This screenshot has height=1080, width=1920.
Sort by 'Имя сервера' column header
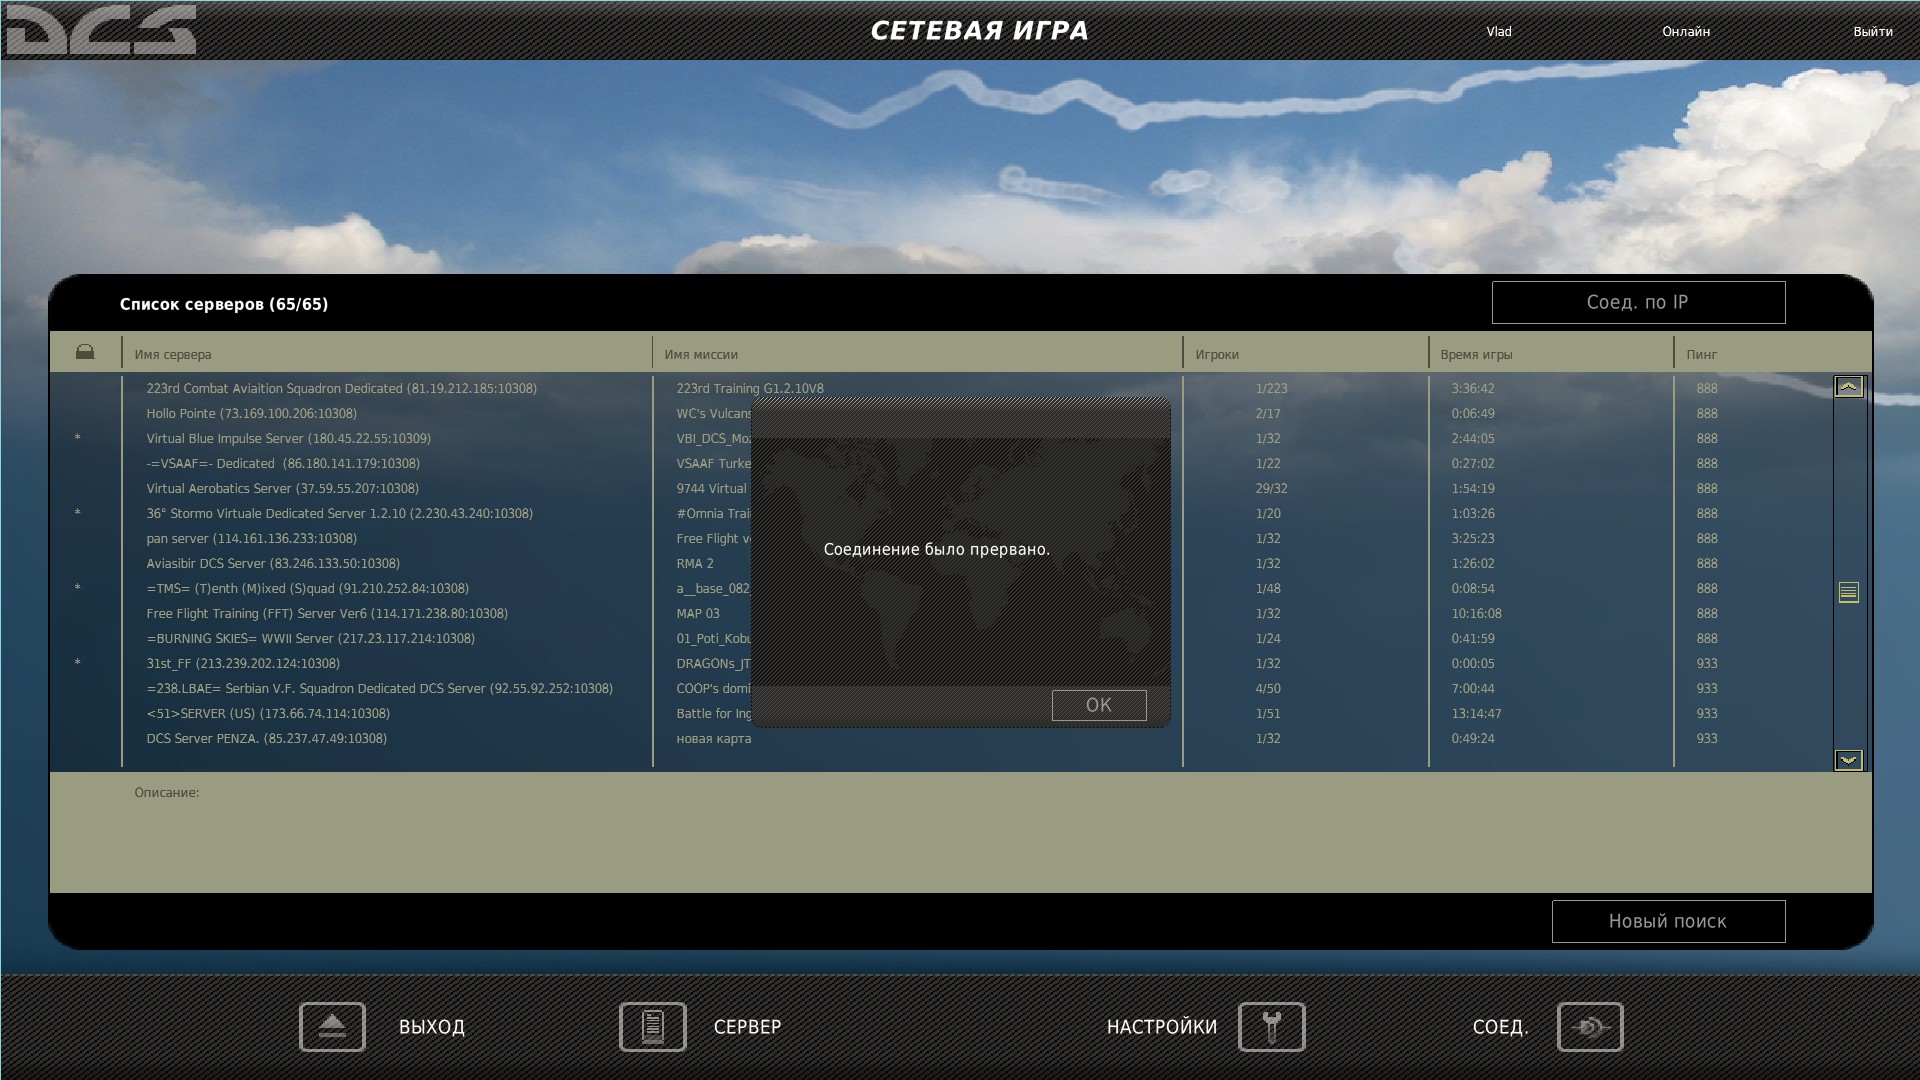tap(173, 355)
